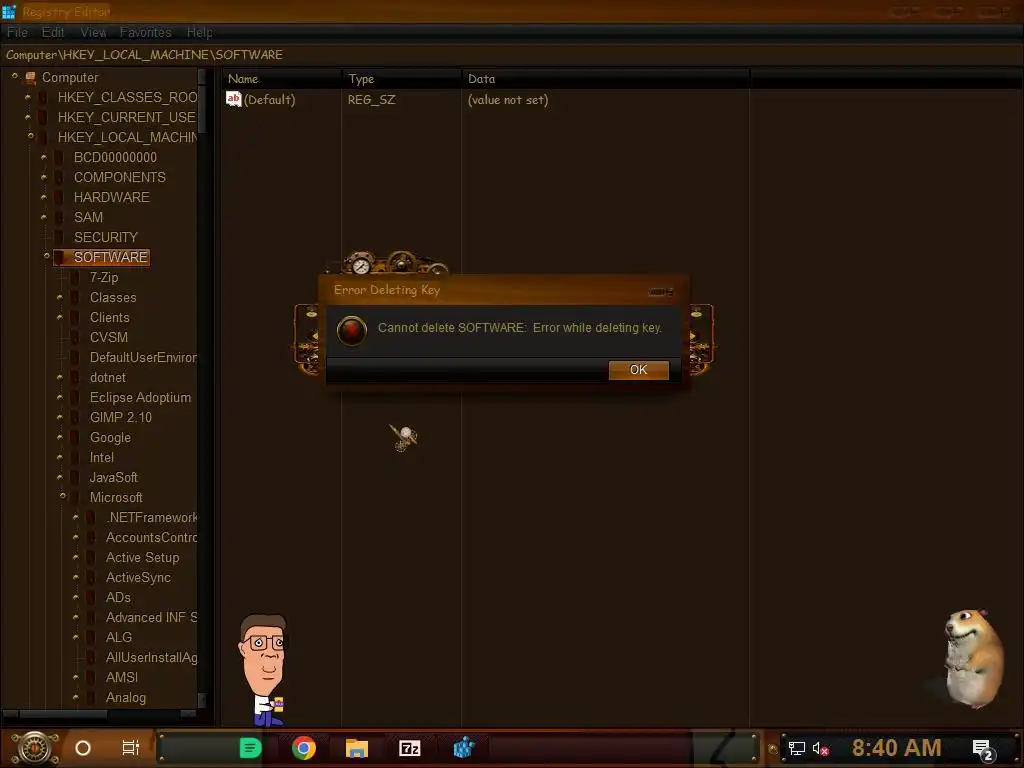Screen dimensions: 1024x768
Task: Open the notification center icon
Action: tap(984, 750)
